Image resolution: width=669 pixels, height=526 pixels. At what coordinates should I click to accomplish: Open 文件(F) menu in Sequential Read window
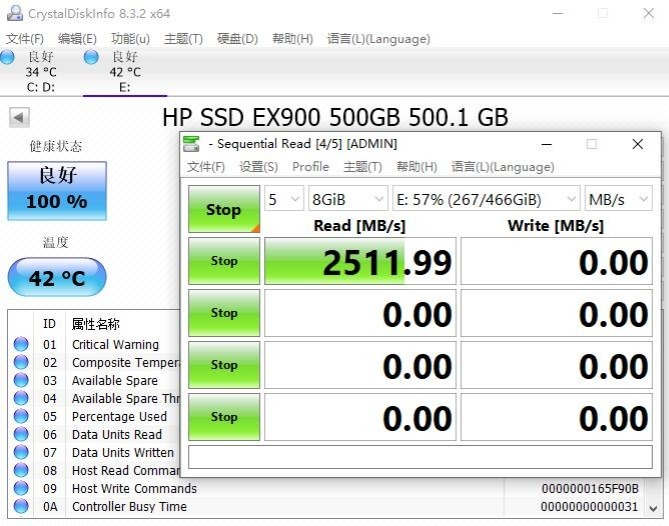click(206, 166)
